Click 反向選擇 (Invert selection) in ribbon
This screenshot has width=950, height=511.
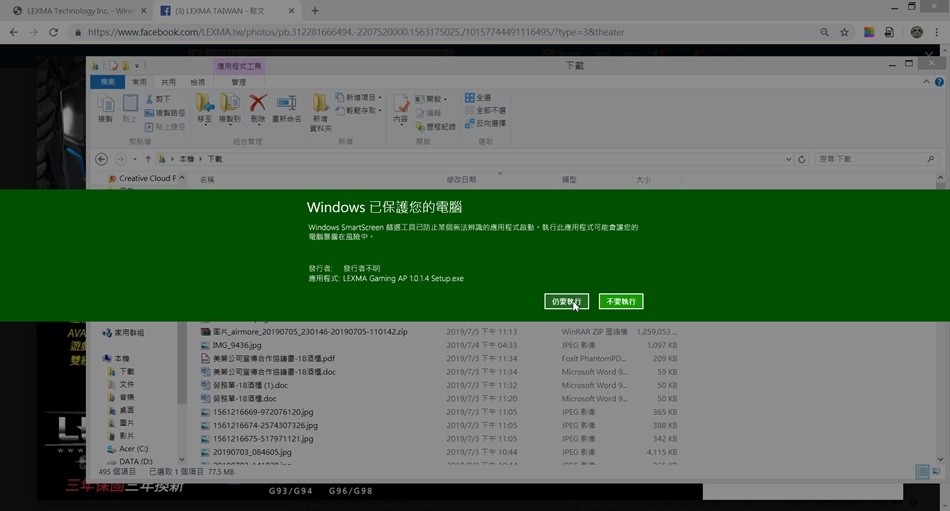(x=485, y=123)
